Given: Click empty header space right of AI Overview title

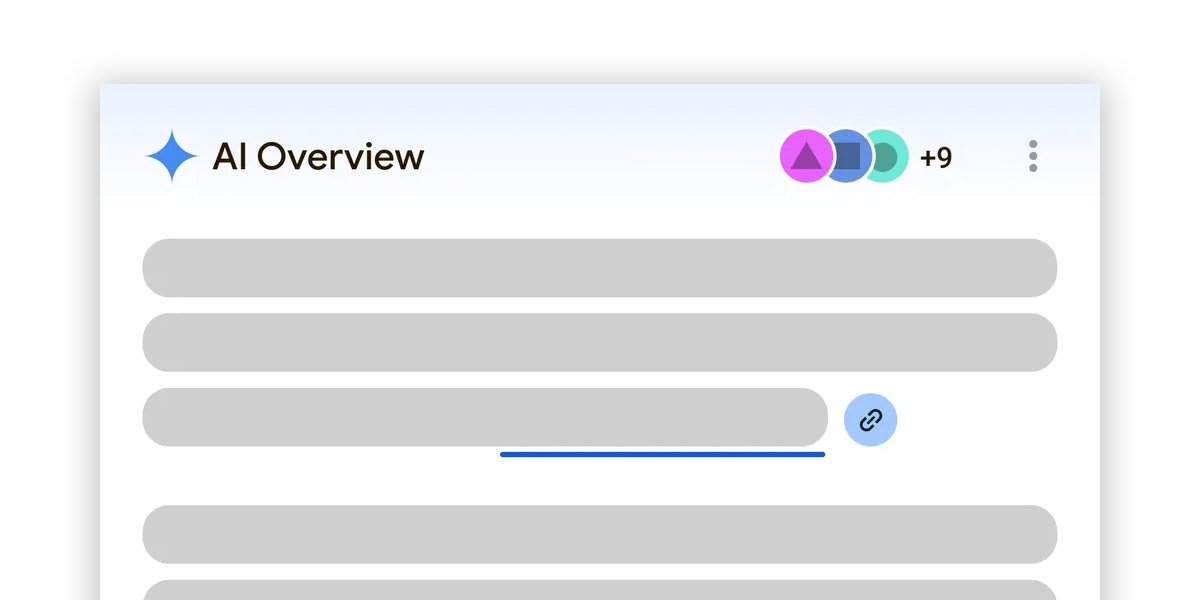Looking at the screenshot, I should click(600, 156).
